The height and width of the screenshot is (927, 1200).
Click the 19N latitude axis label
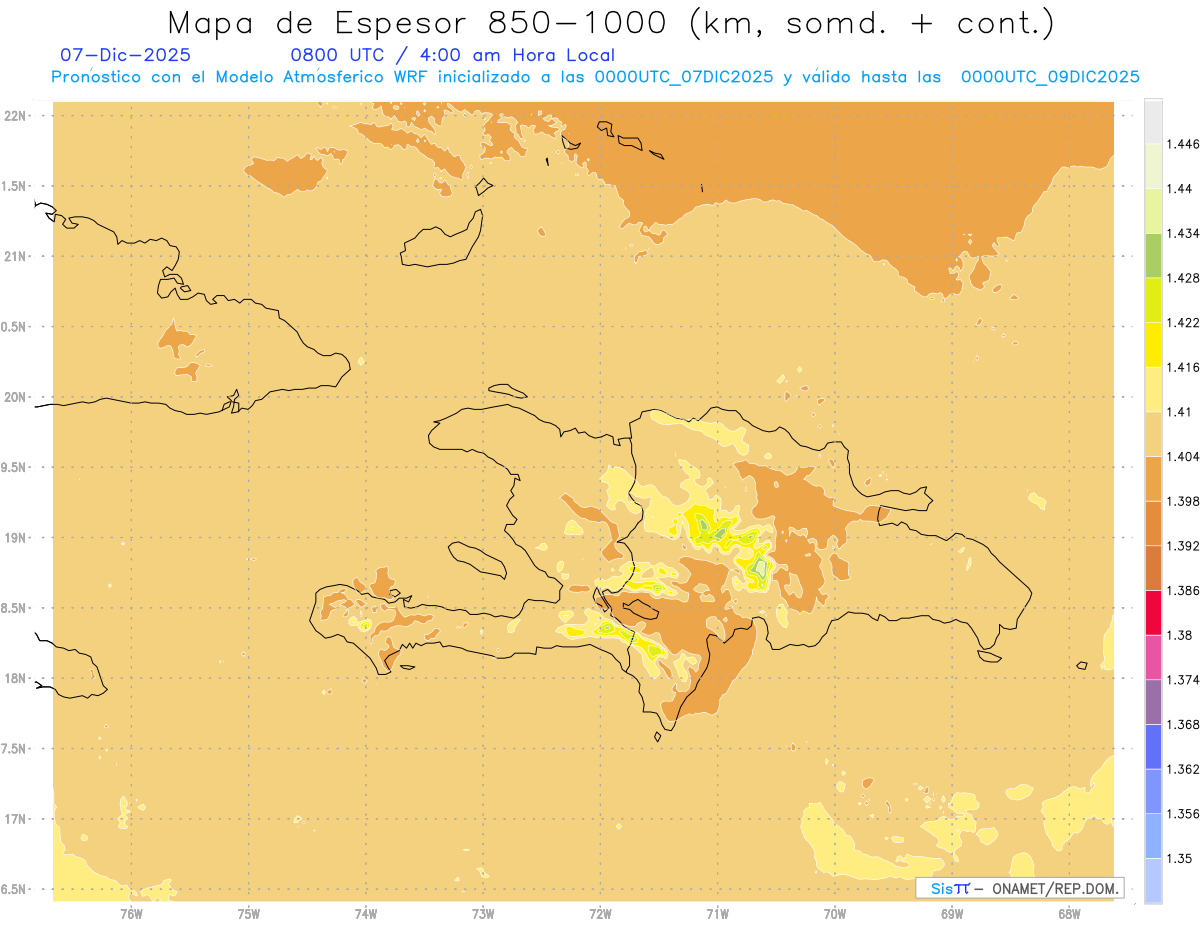(15, 538)
